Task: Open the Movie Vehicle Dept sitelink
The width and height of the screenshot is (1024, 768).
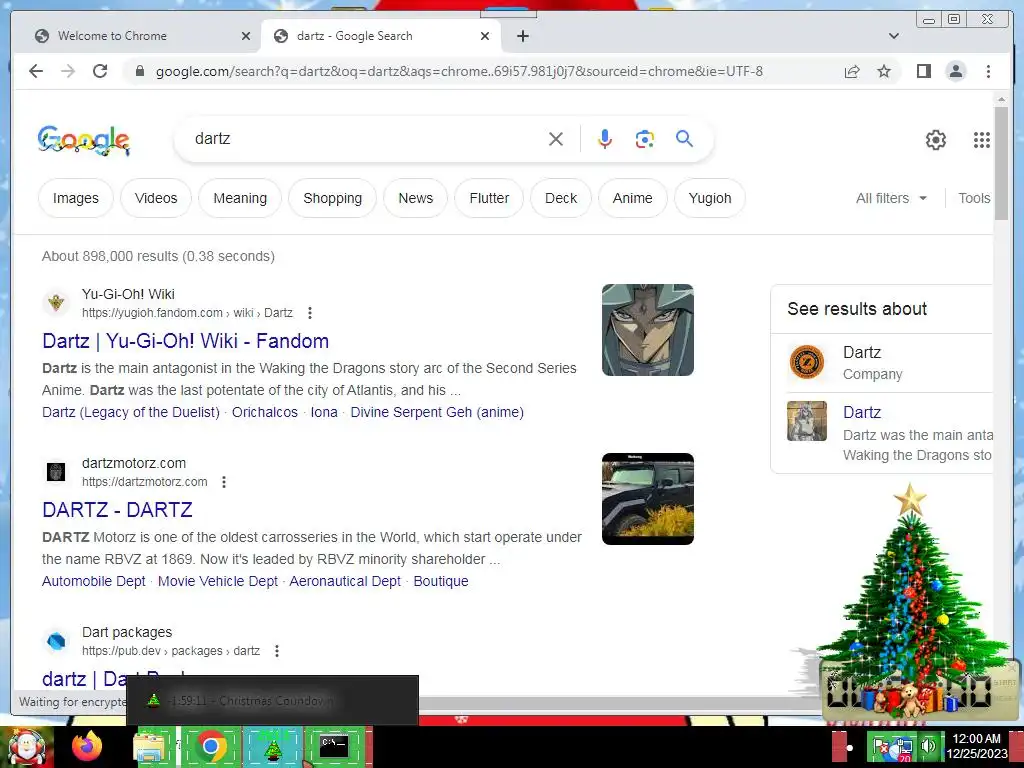Action: [x=217, y=581]
